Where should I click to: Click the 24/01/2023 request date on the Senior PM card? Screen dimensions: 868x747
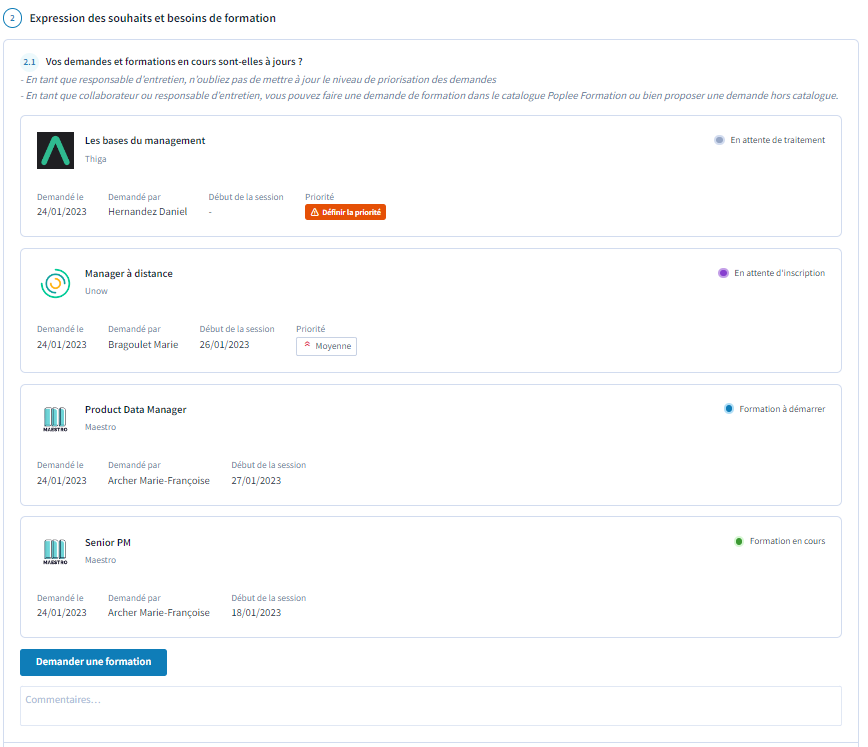pyautogui.click(x=62, y=612)
